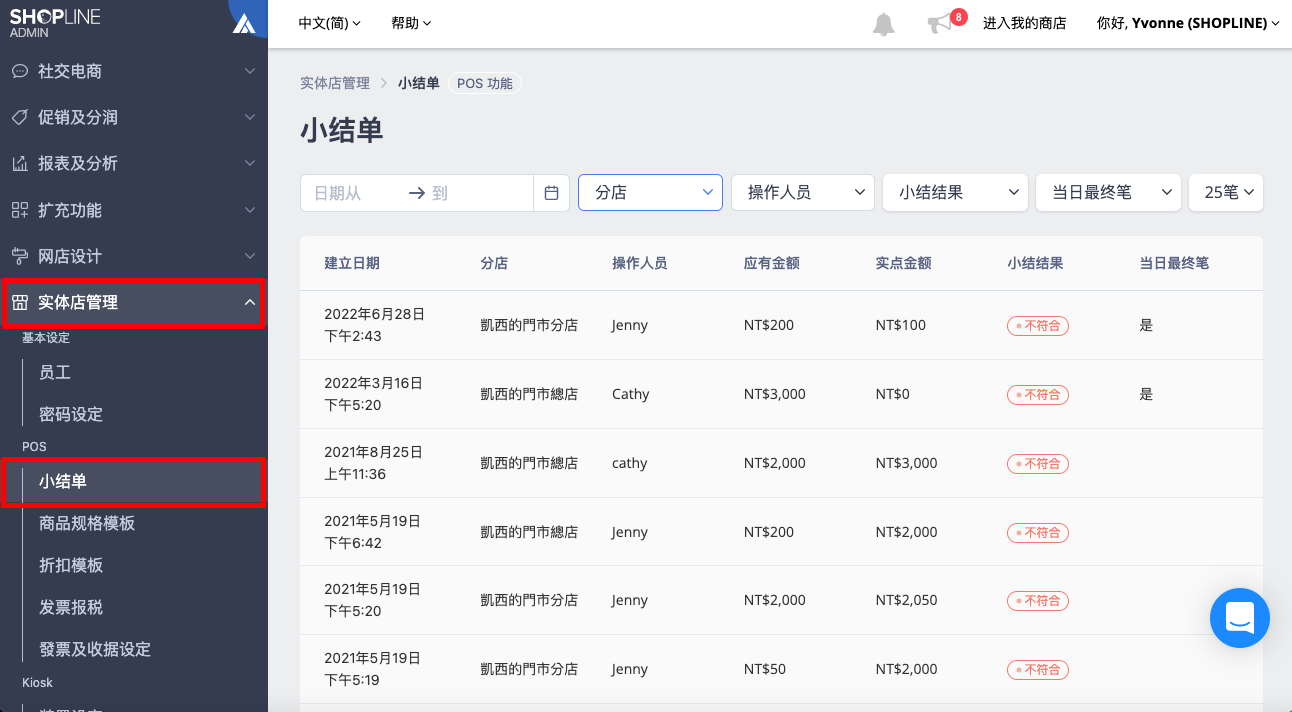Open 密码设定 in the sidebar
This screenshot has height=712, width=1292.
click(x=71, y=414)
